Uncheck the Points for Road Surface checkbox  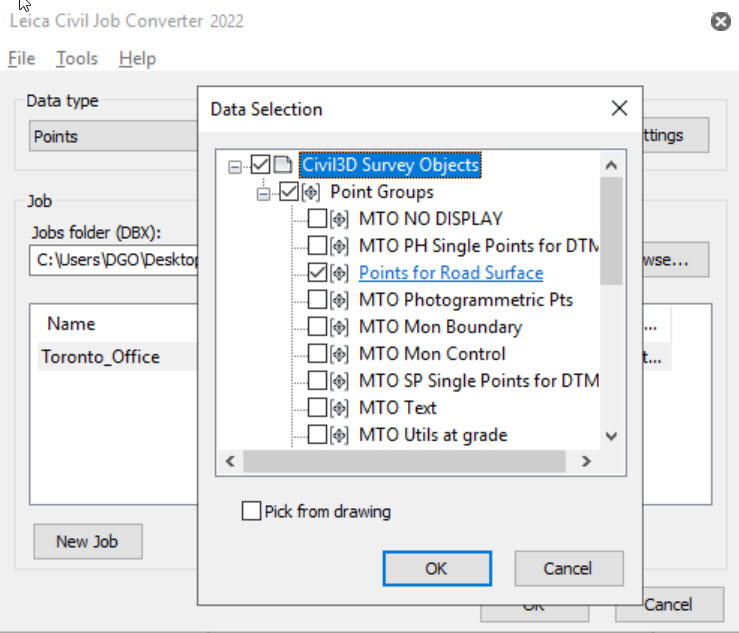tap(317, 272)
